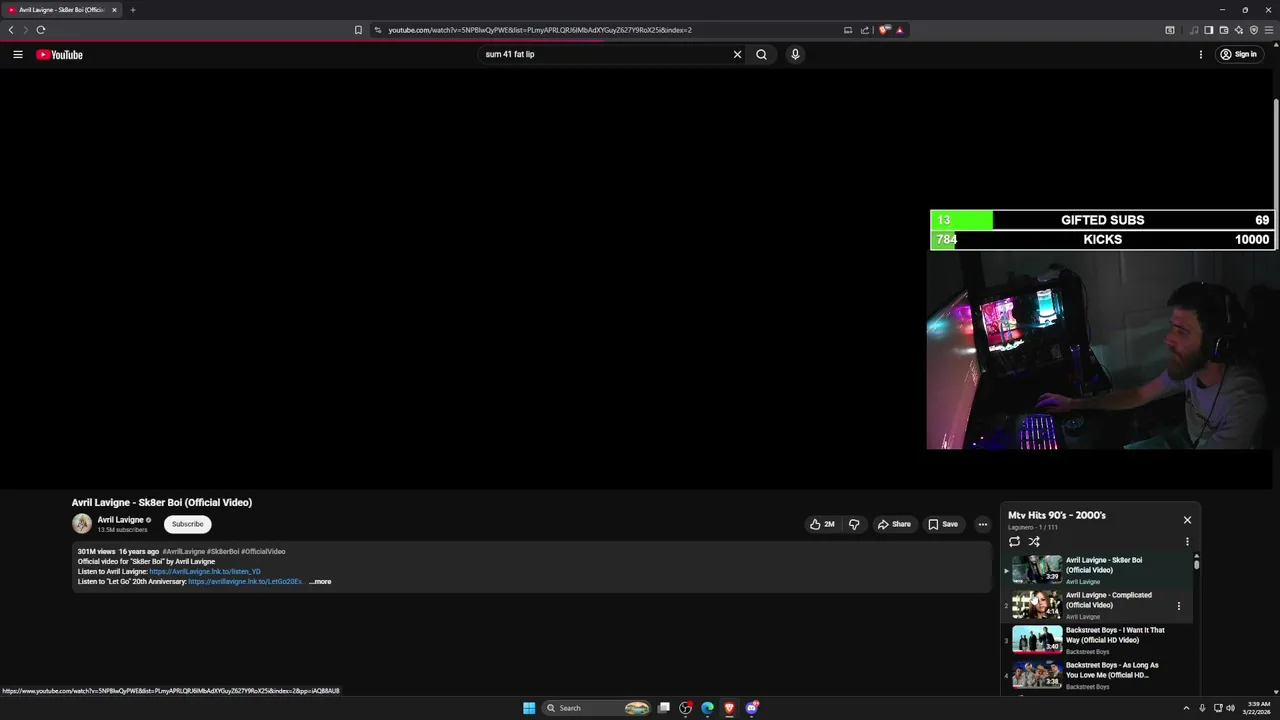Open Brave Wallet icon
This screenshot has height=720, width=1280.
(x=1223, y=30)
